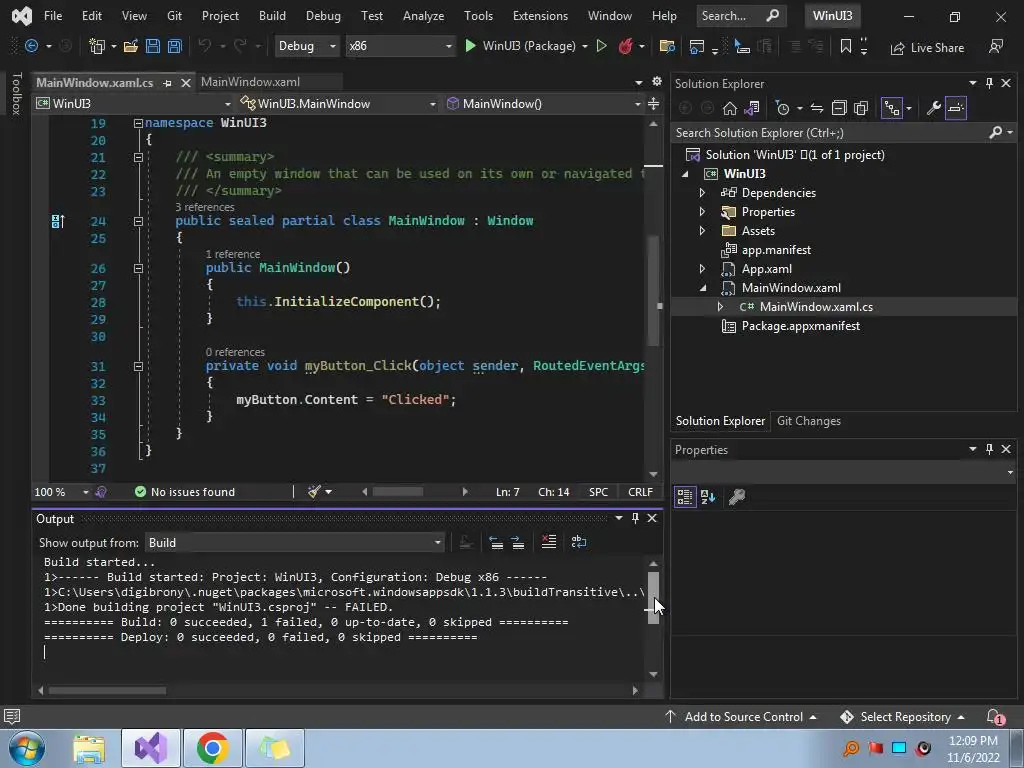Open Solution Explorer Properties wrench icon
The width and height of the screenshot is (1024, 768).
tap(933, 108)
